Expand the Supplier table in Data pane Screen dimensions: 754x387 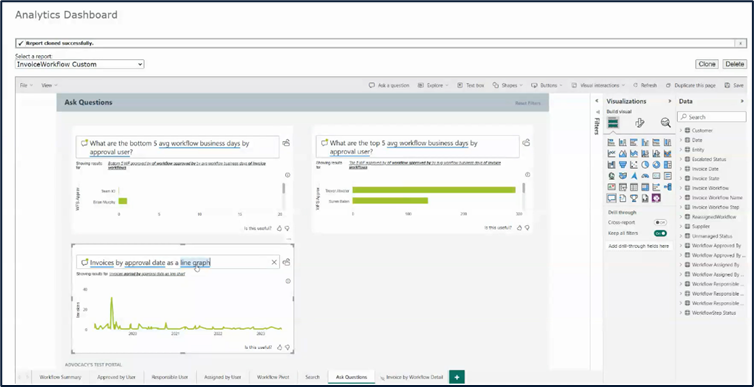[681, 226]
